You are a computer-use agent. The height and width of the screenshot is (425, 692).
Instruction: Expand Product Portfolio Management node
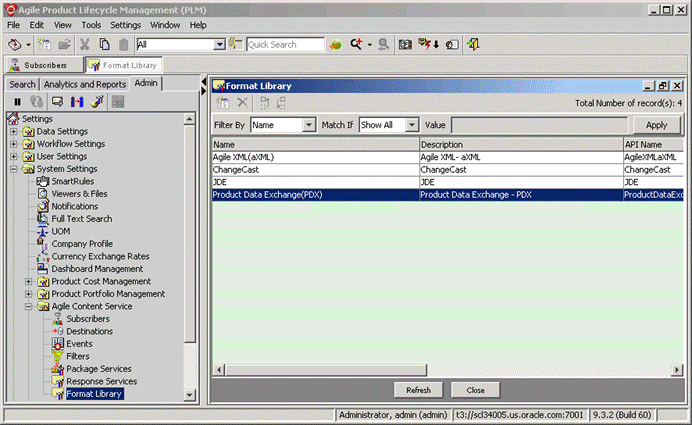(28, 293)
